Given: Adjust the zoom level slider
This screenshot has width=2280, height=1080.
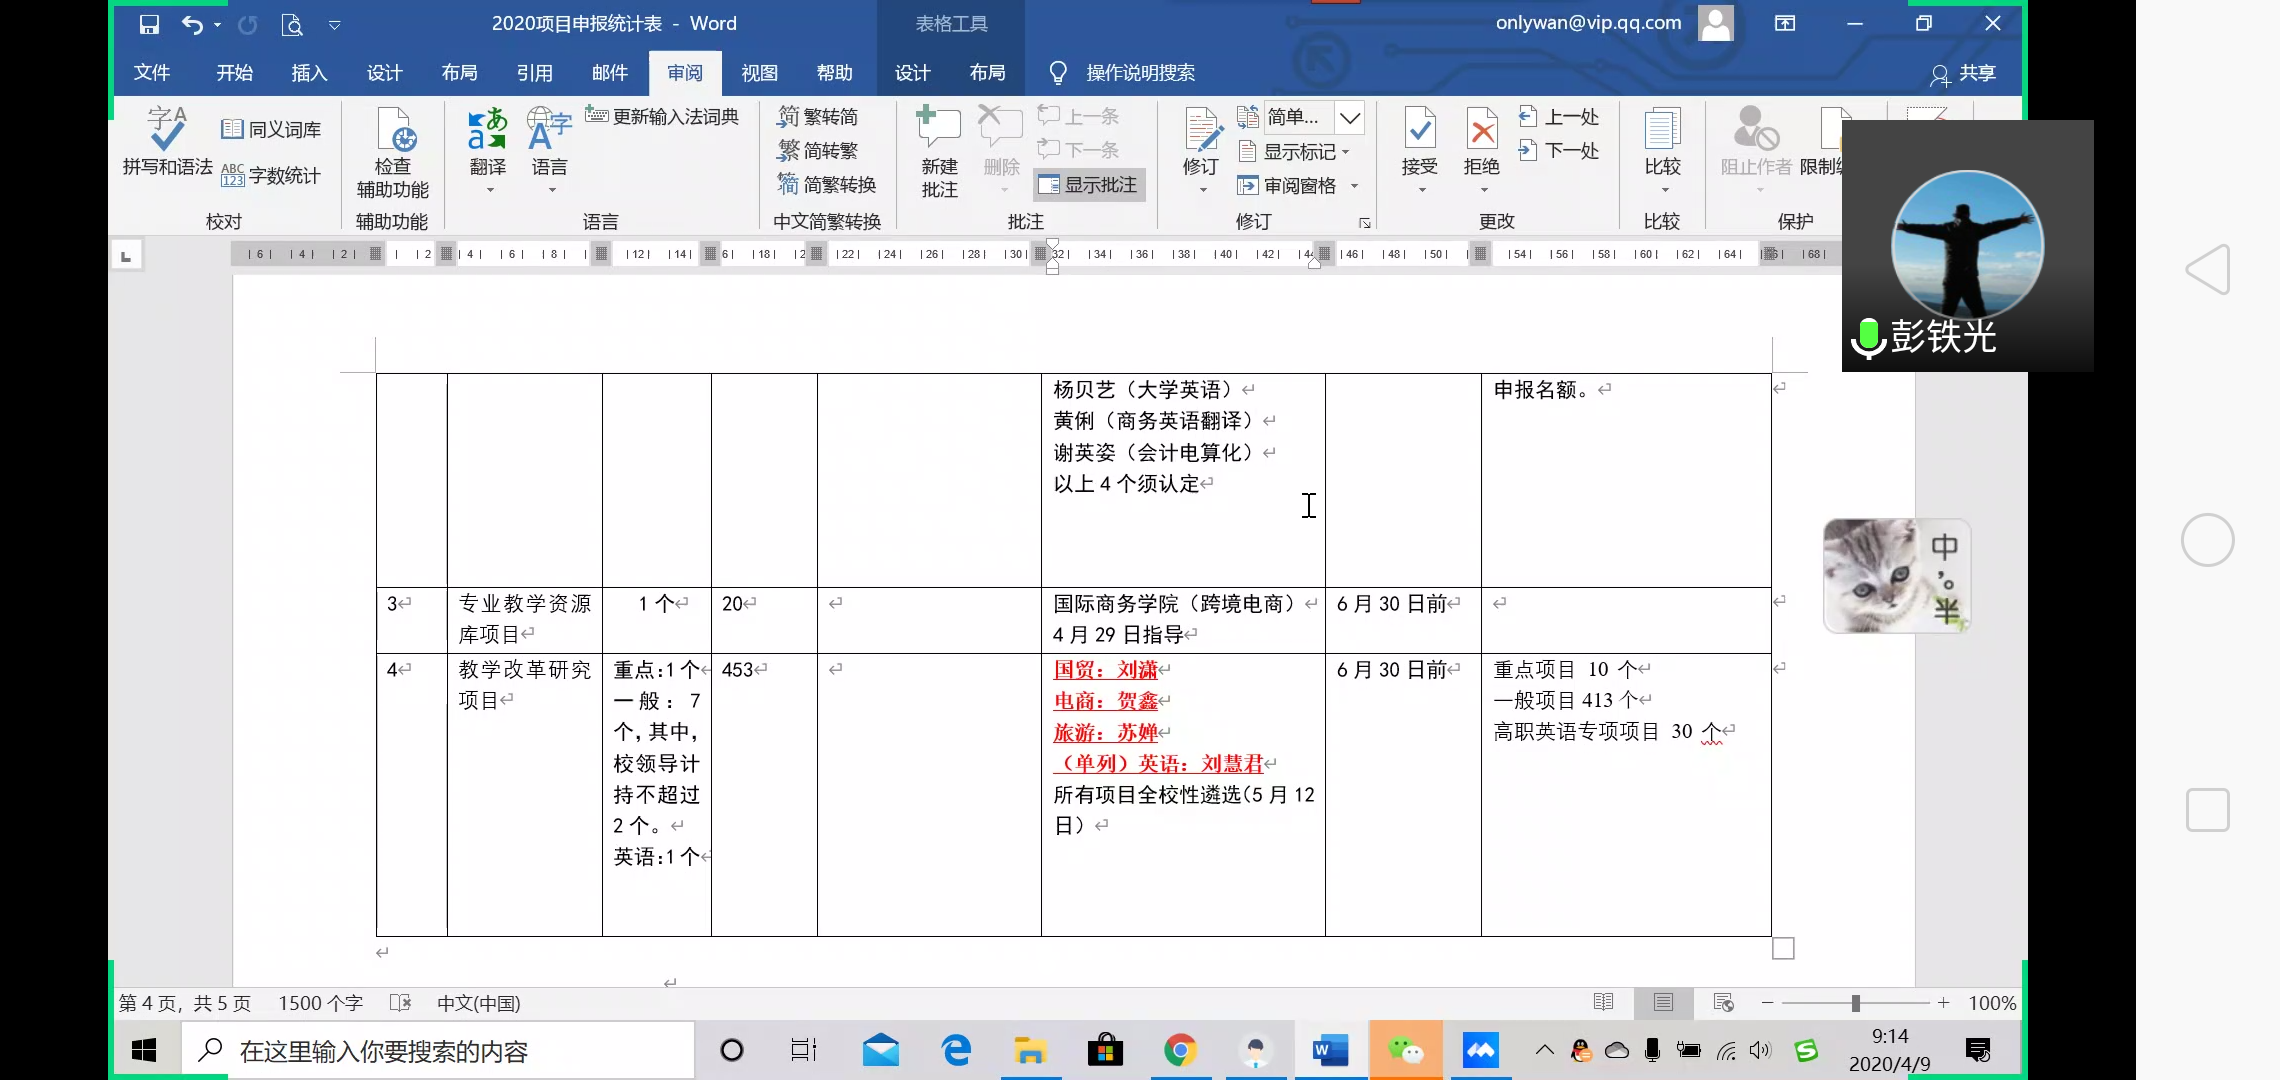Looking at the screenshot, I should (1855, 1003).
